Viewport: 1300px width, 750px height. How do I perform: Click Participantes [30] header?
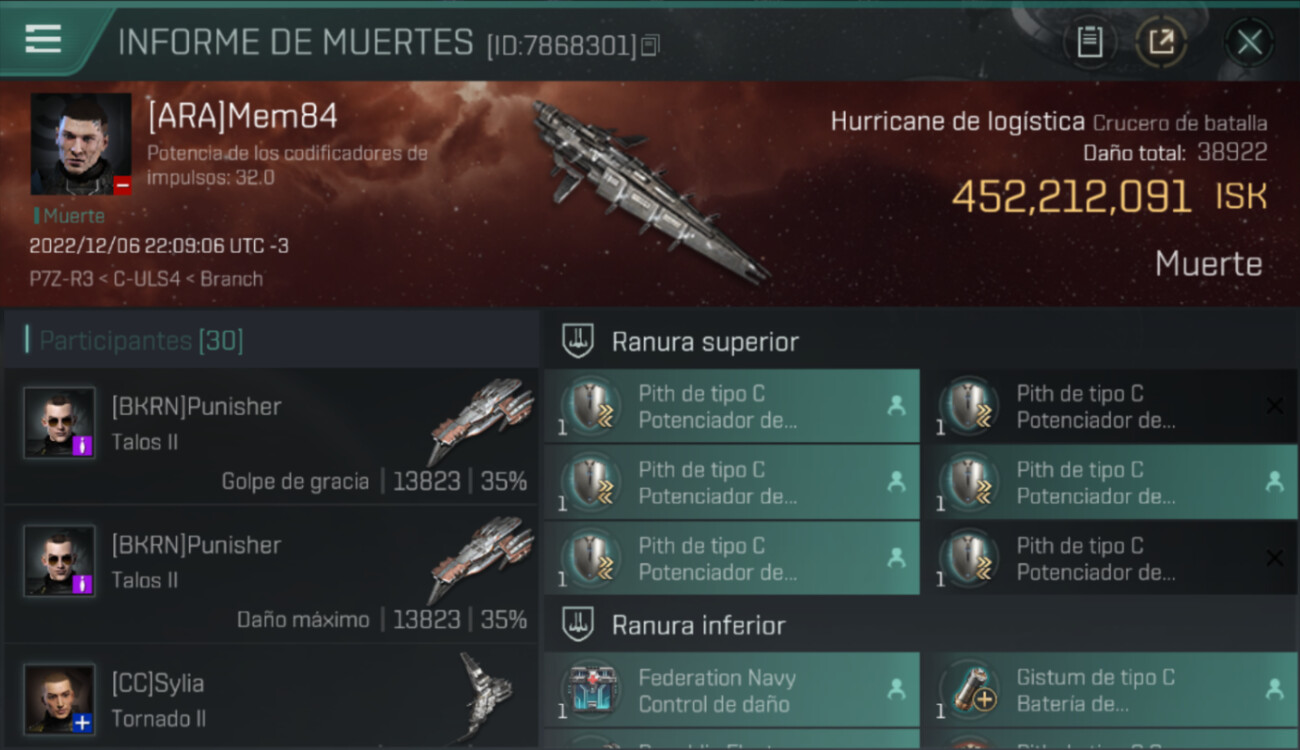pos(141,340)
